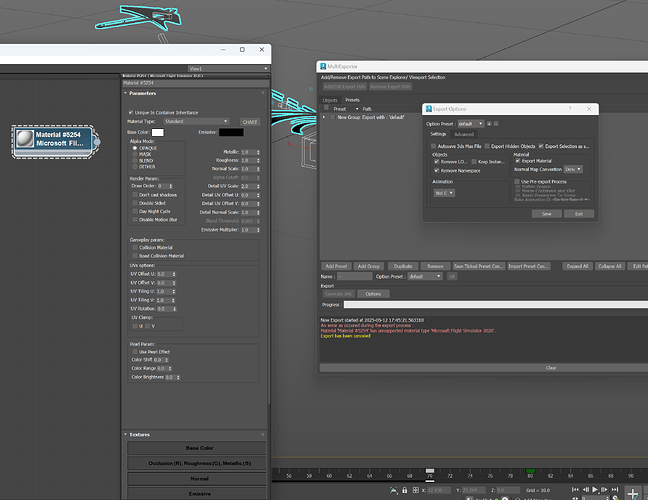Tick the Collision Material checkbox
Viewport: 648px width, 500px height.
click(135, 247)
